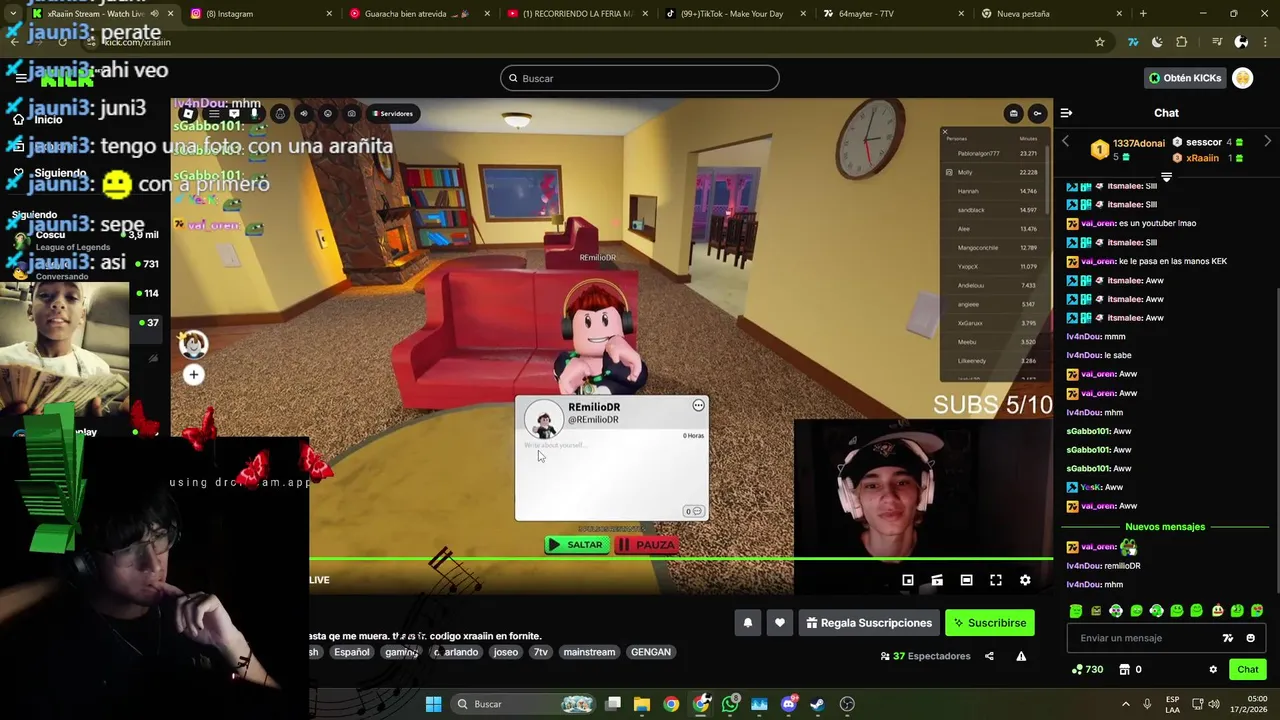Click the Obtén KICKs button

click(1185, 78)
